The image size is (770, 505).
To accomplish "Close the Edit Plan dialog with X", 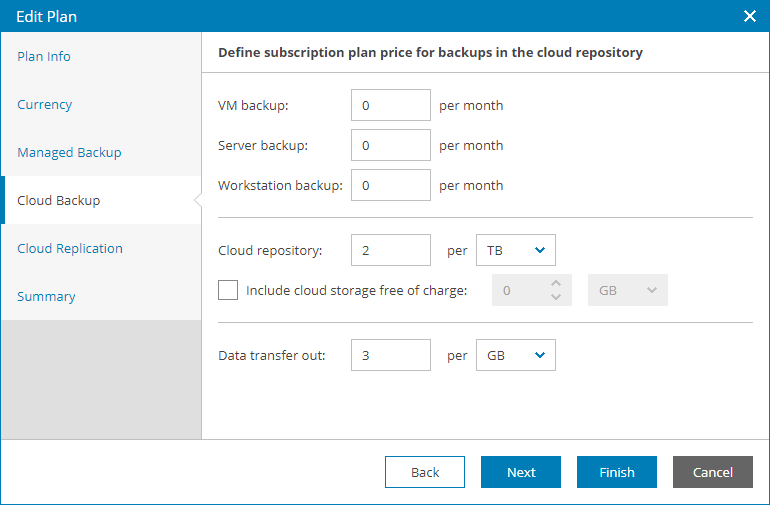I will (750, 16).
